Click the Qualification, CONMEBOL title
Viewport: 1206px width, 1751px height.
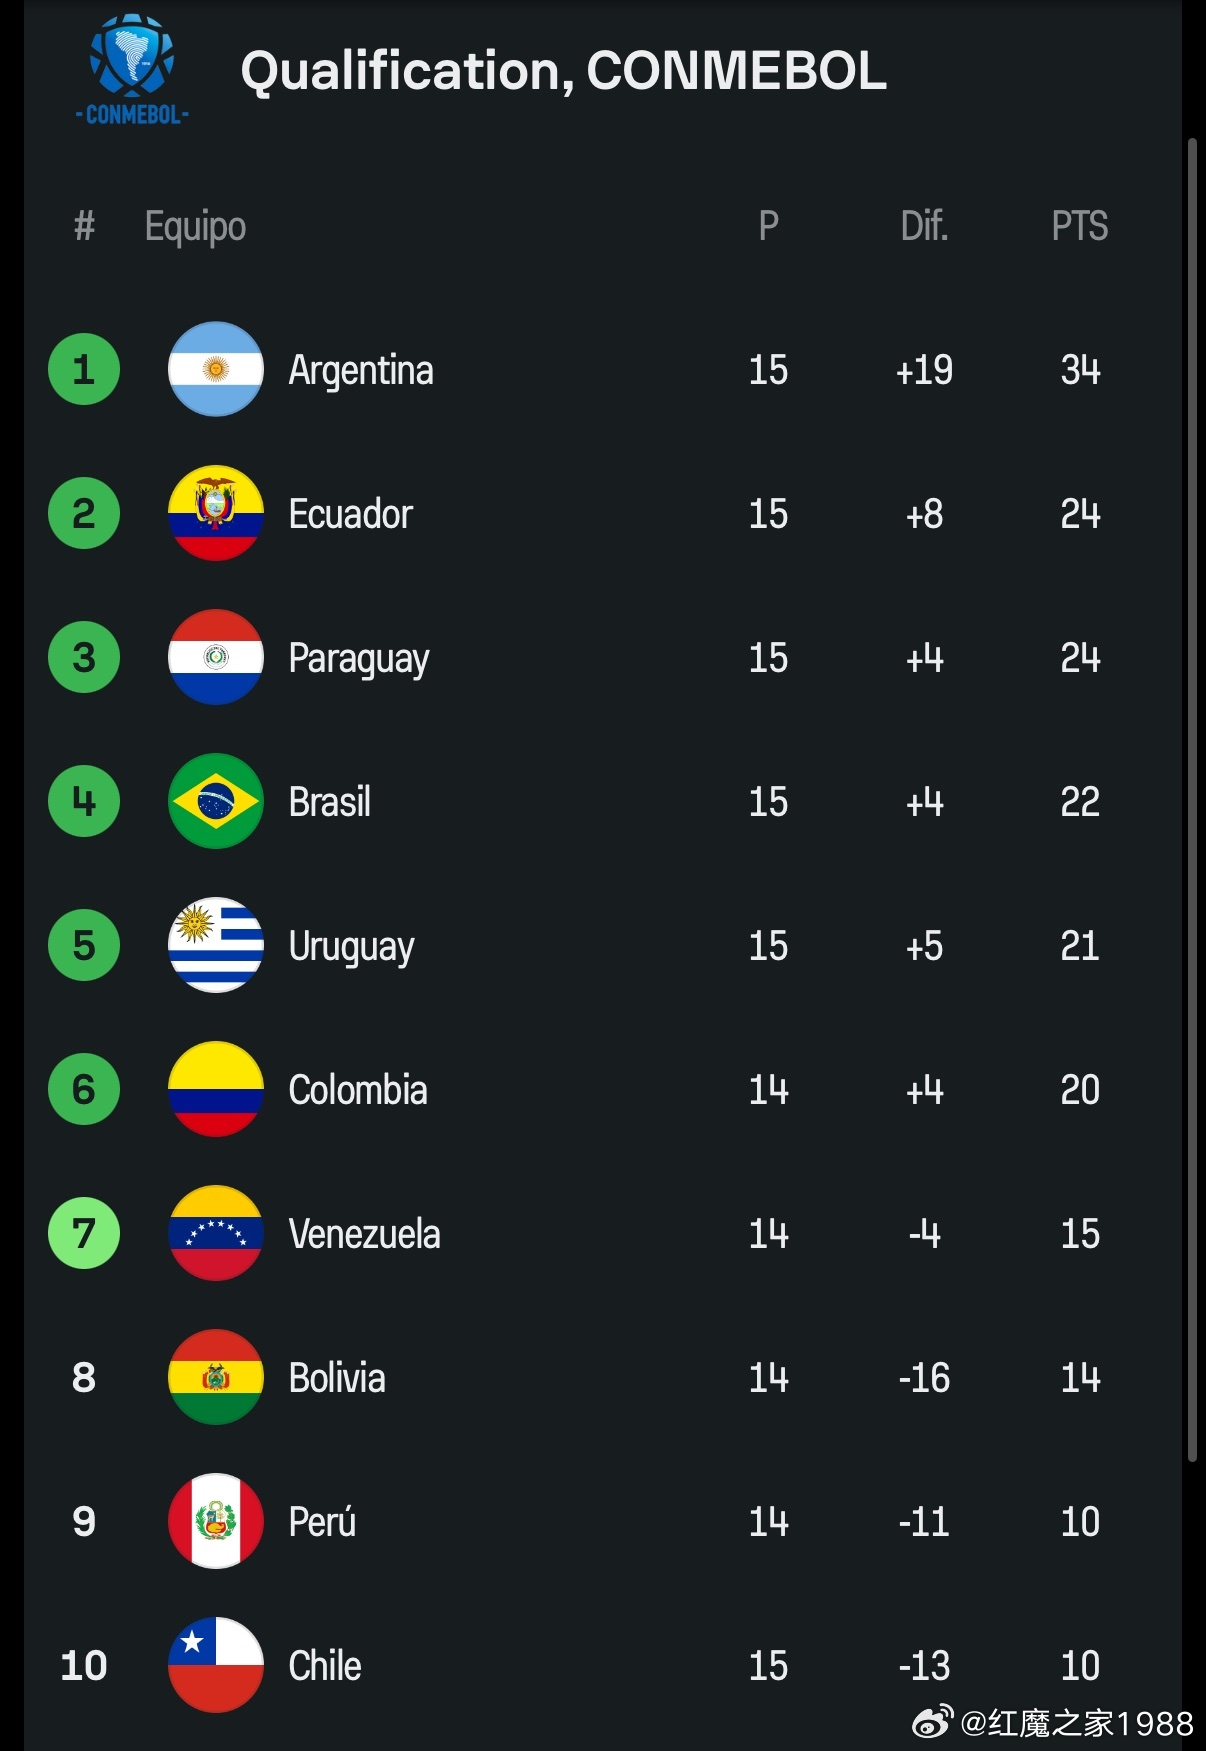tap(563, 71)
